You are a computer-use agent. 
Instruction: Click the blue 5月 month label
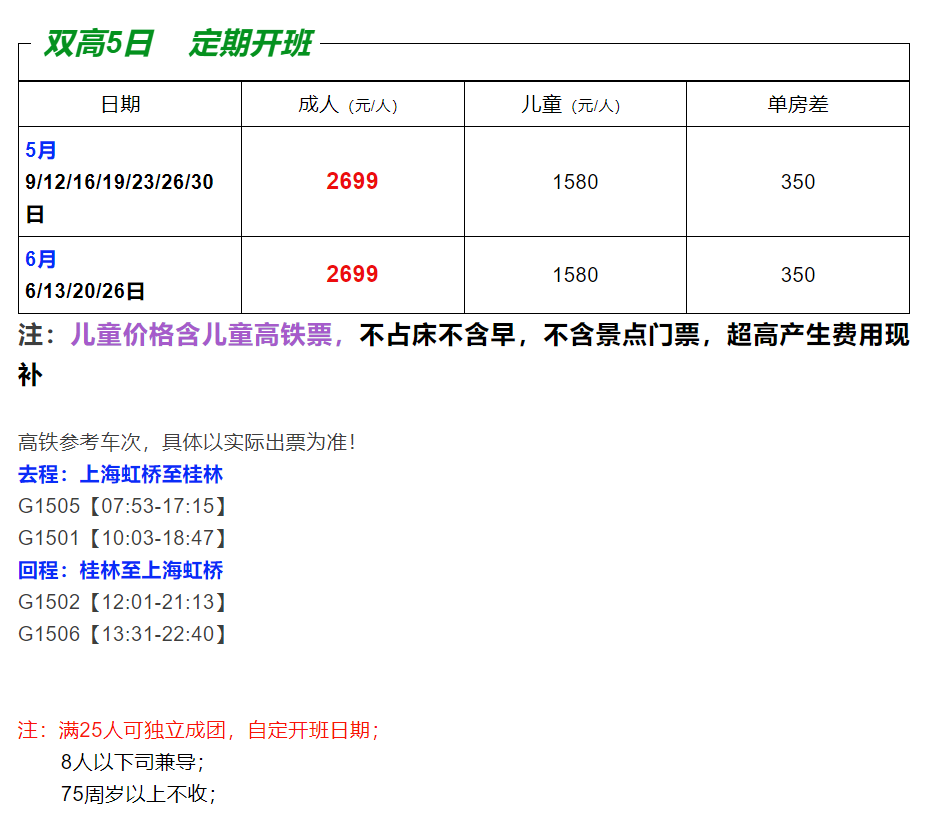(41, 151)
